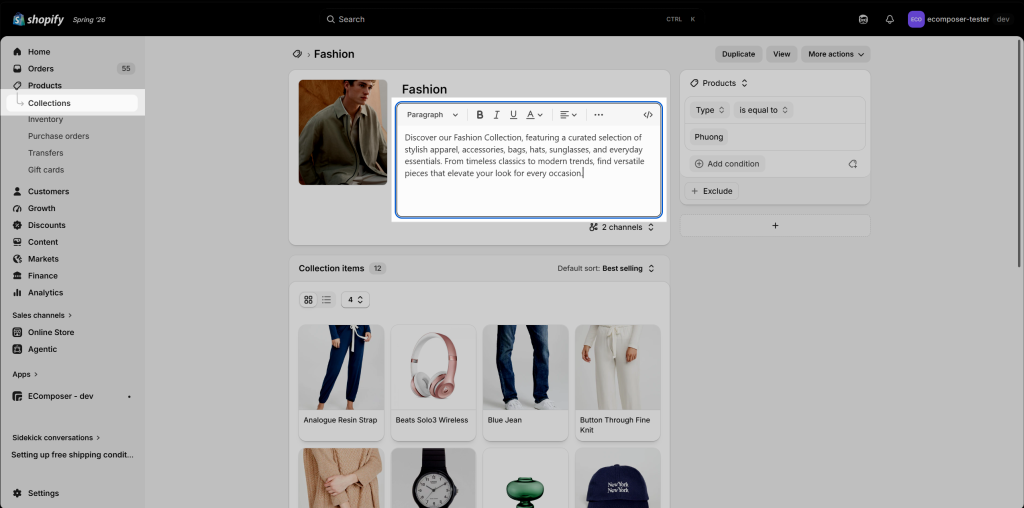Switch to list view
The image size is (1024, 508).
(327, 300)
